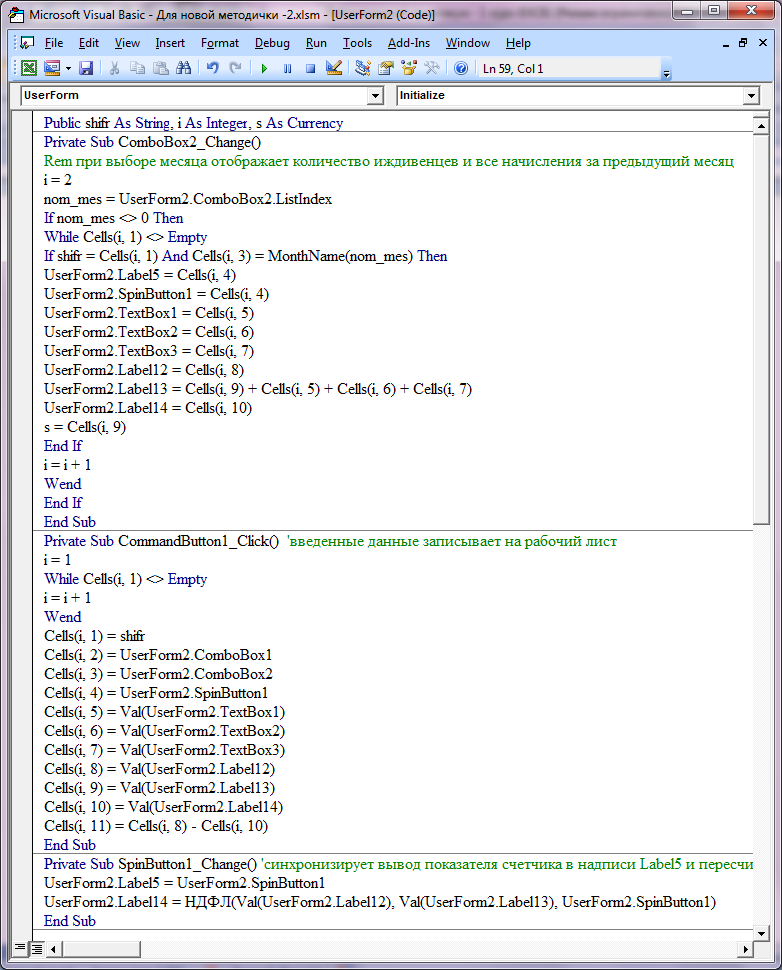The image size is (782, 970).
Task: Click the vertical scrollbar down arrow
Action: point(761,933)
